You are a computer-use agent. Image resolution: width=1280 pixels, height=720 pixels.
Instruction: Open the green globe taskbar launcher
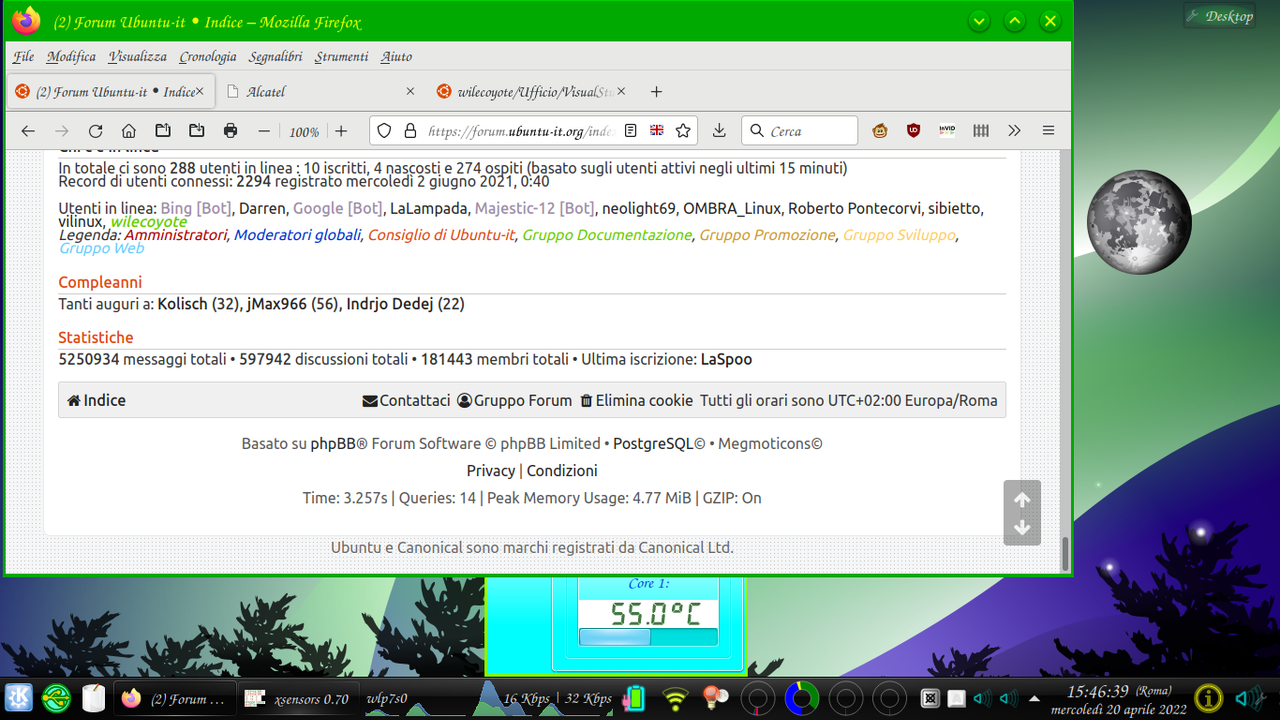pos(56,698)
